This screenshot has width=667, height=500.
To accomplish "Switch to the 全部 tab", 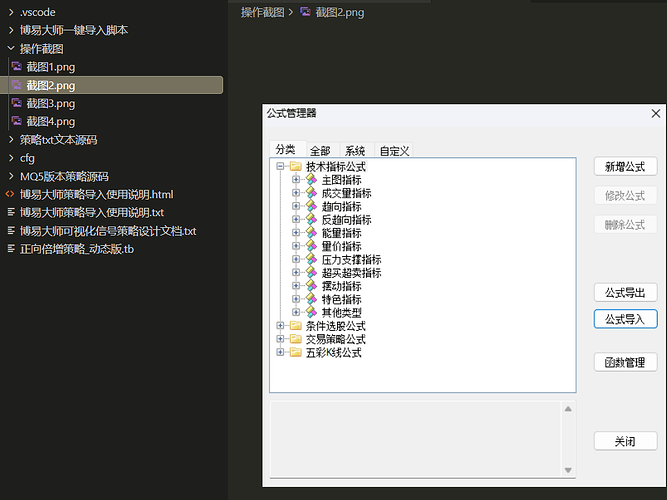I will (320, 151).
